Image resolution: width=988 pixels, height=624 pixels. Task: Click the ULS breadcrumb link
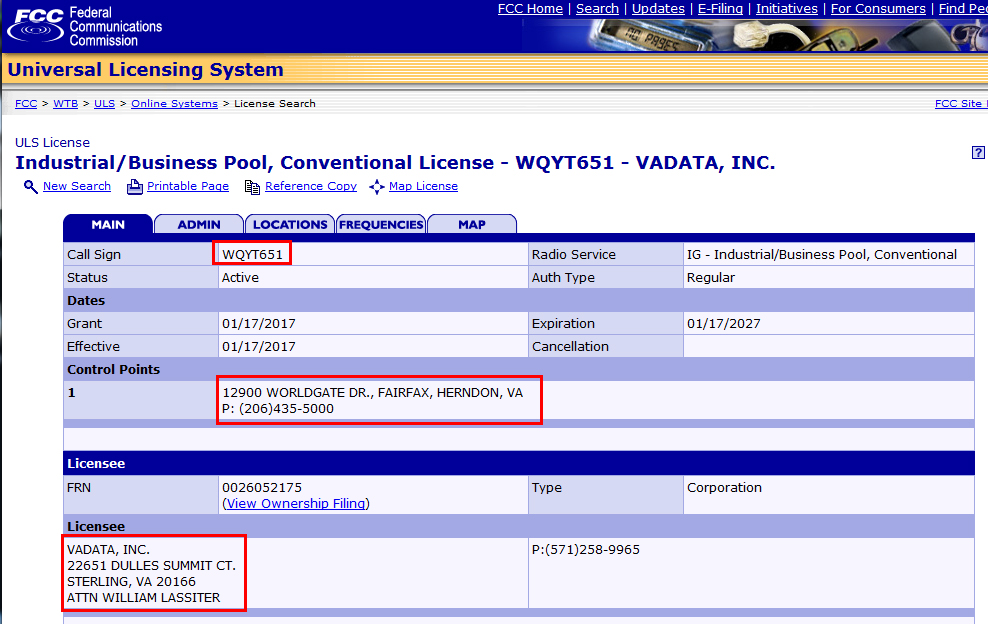click(x=105, y=103)
